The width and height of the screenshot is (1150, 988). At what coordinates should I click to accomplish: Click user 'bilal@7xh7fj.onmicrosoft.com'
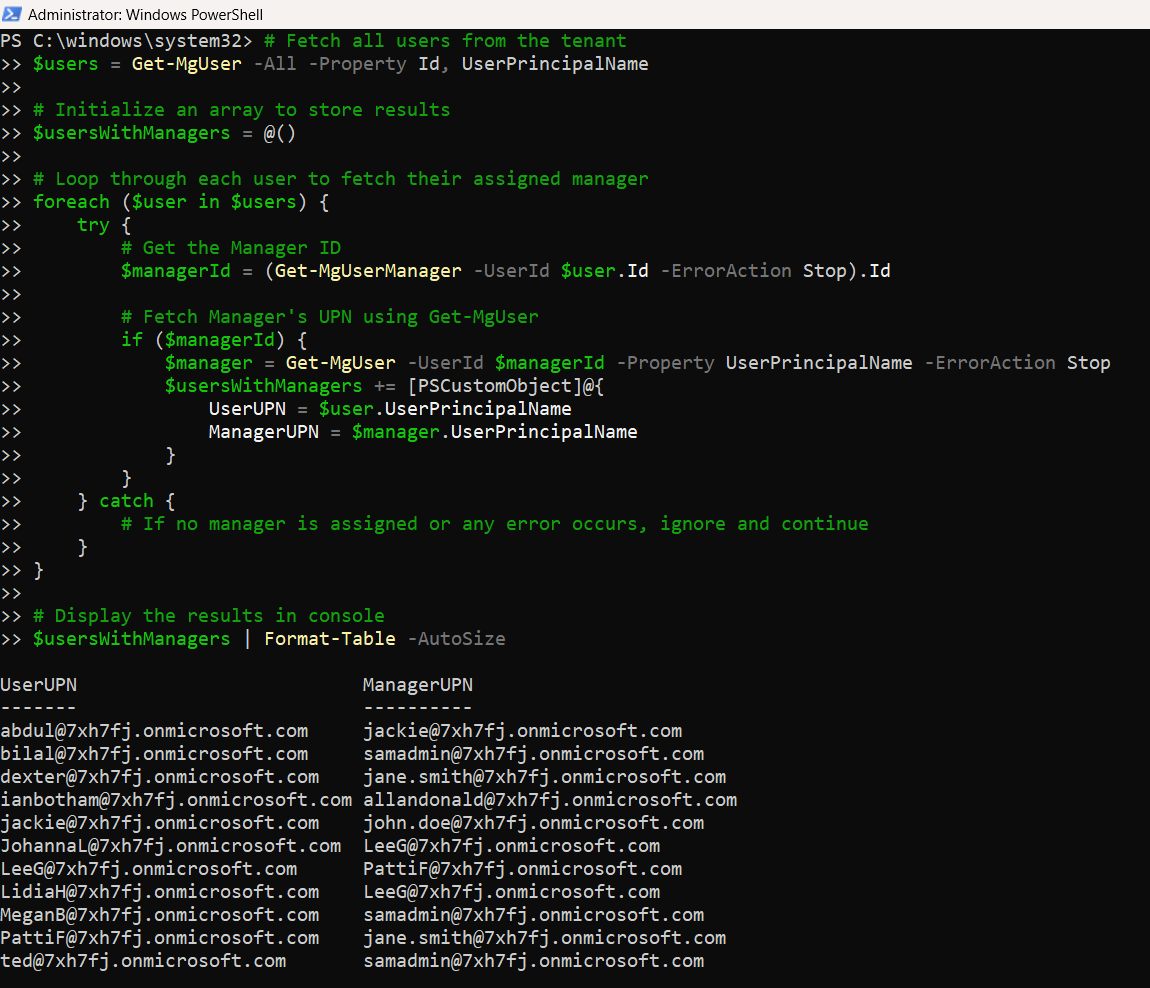pyautogui.click(x=154, y=754)
